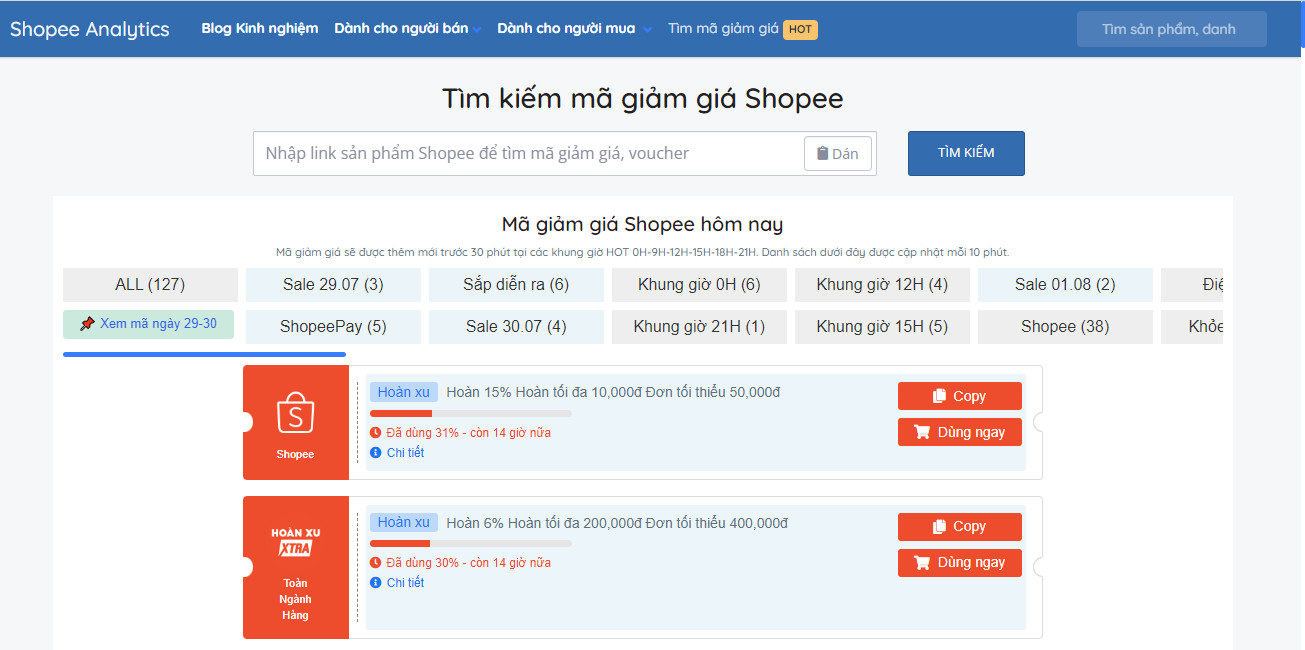The image size is (1305, 650).
Task: Select the Khung giờ 0H (6) tab
Action: (699, 285)
